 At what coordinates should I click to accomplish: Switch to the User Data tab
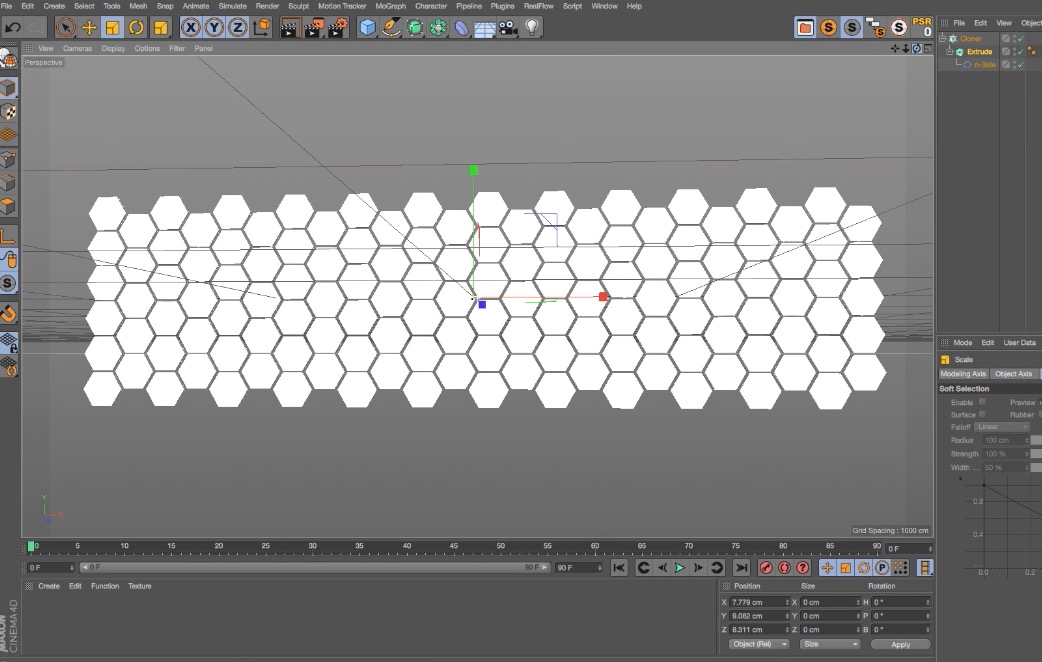pyautogui.click(x=1019, y=342)
